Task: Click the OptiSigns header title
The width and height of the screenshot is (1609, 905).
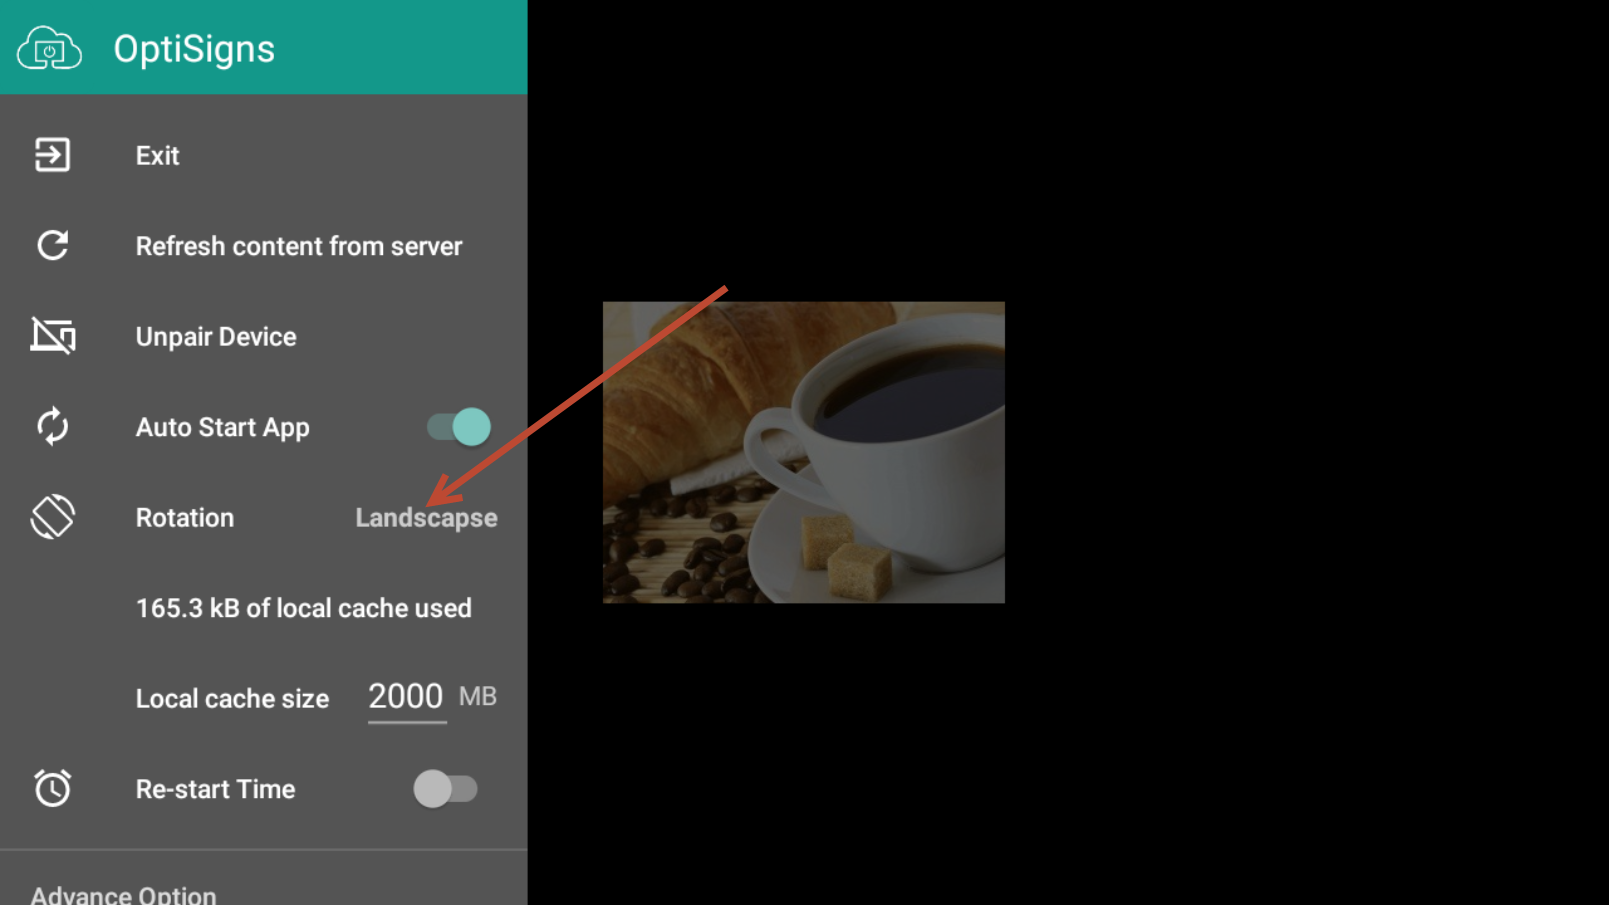Action: tap(194, 49)
